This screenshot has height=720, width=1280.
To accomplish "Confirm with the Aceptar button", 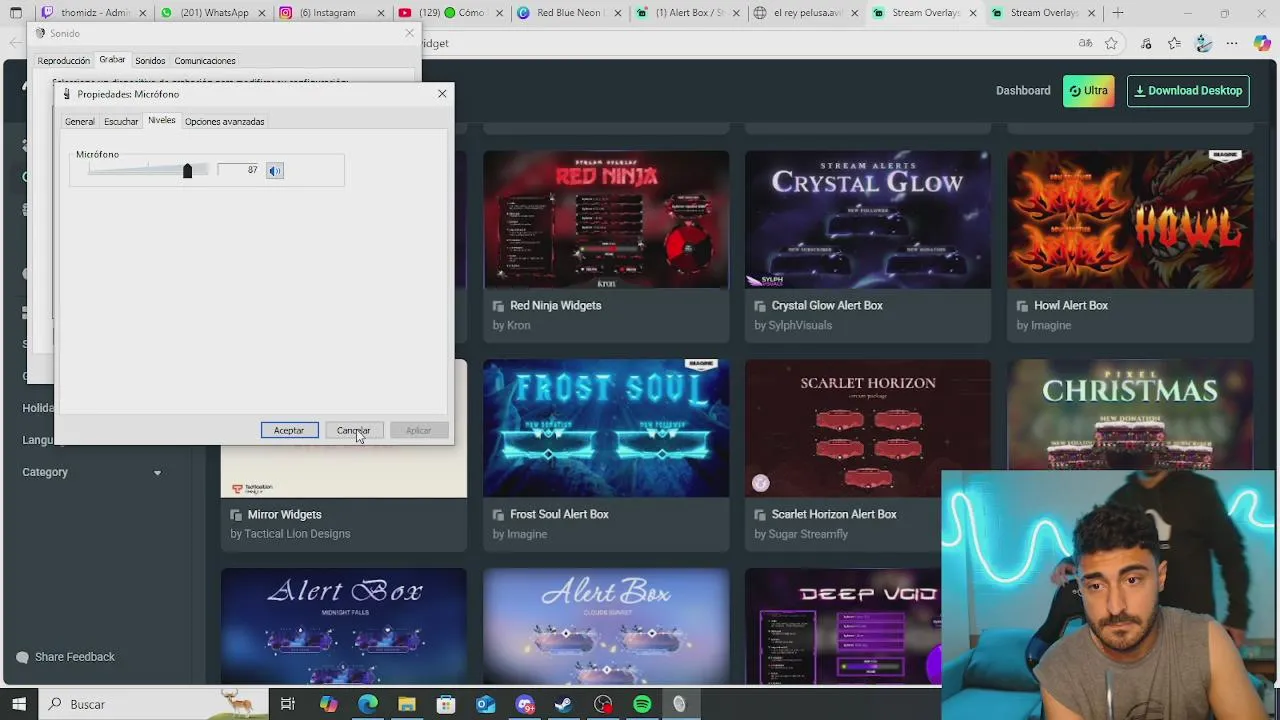I will pyautogui.click(x=289, y=430).
